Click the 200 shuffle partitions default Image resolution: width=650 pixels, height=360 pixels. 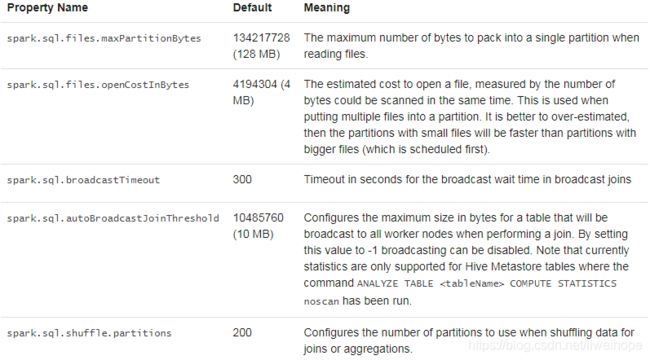click(242, 333)
